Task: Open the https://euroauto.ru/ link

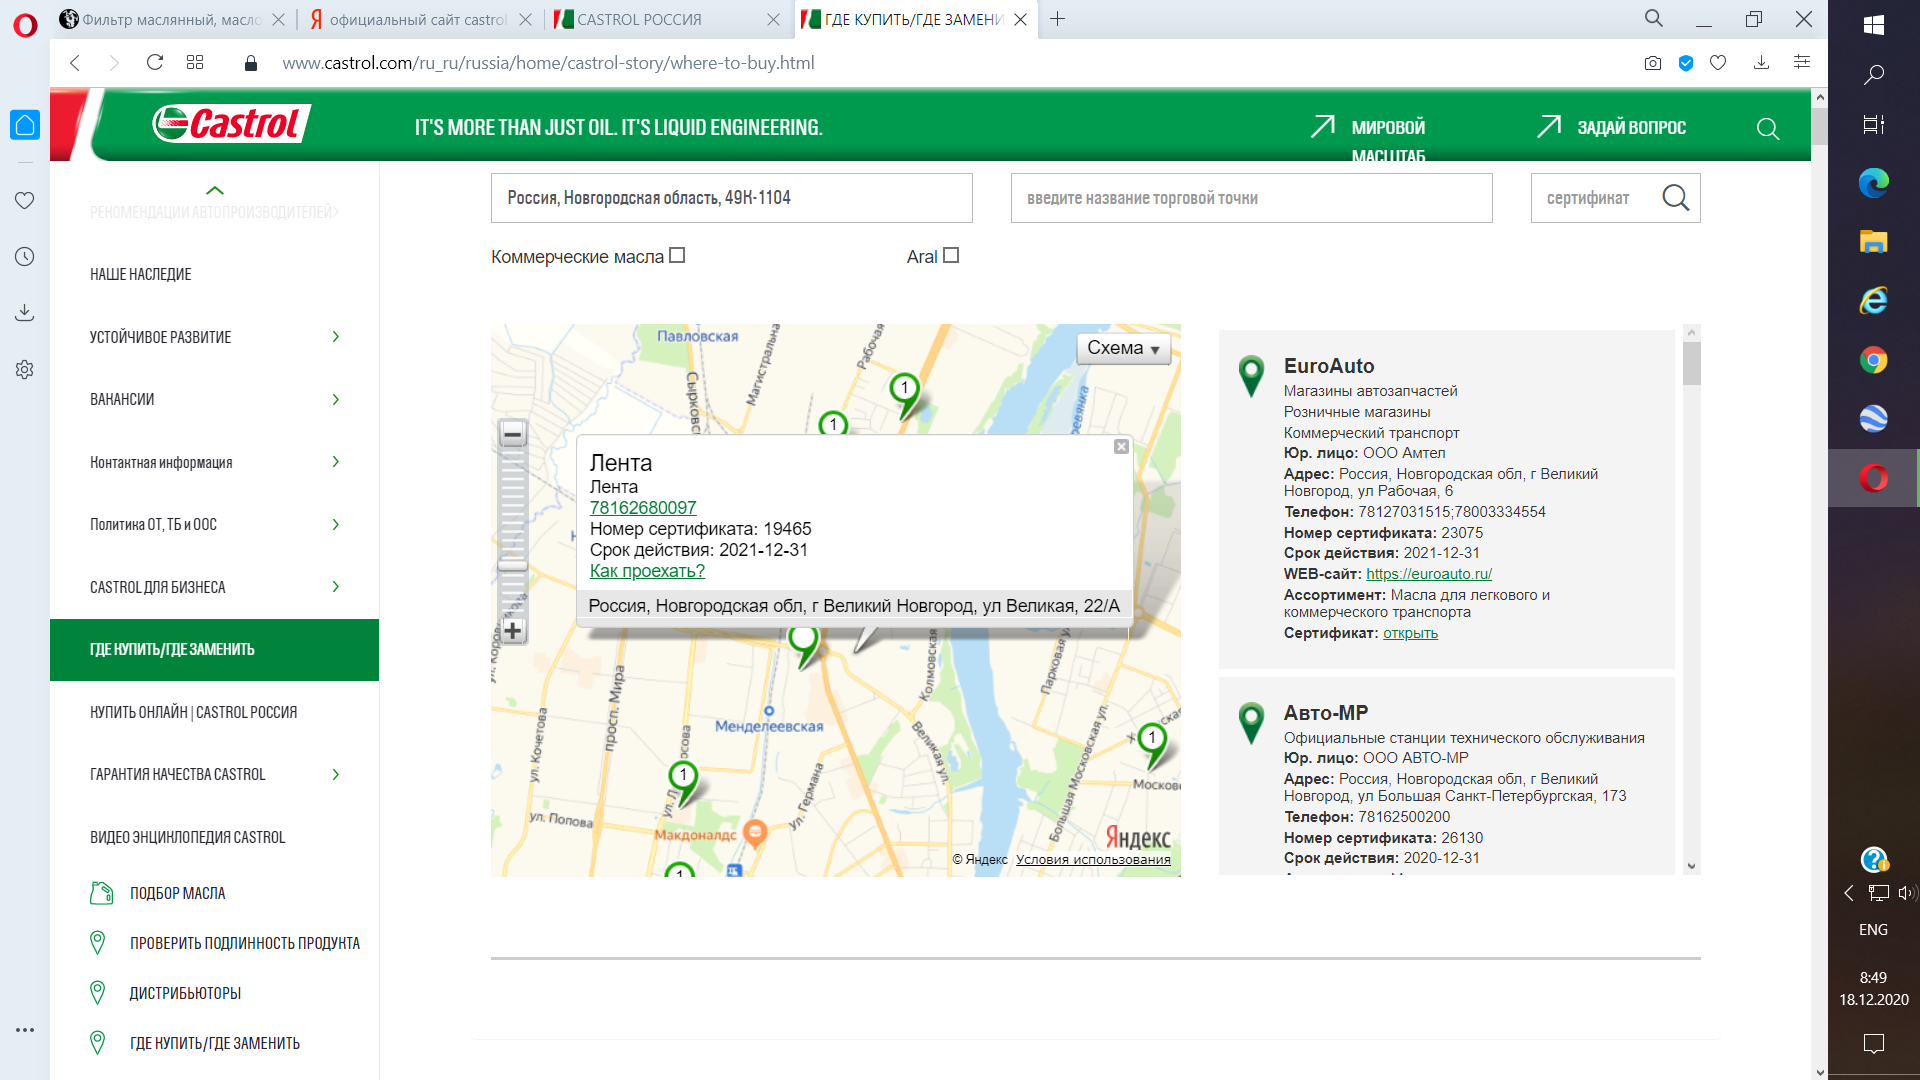Action: tap(1429, 574)
